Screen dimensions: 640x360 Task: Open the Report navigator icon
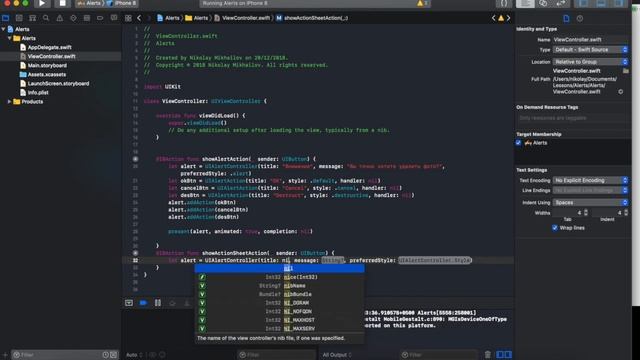(x=114, y=18)
